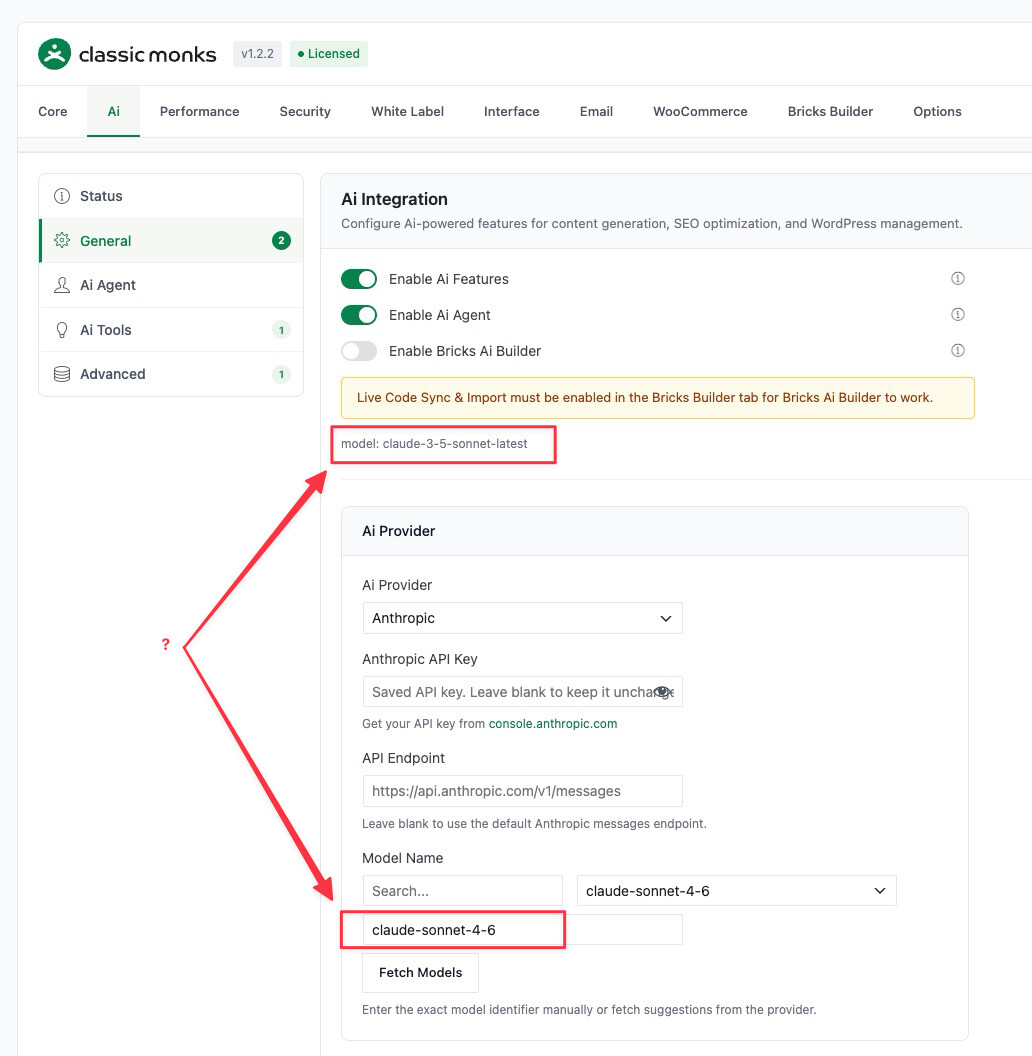
Task: Open the Email tab
Action: point(596,111)
